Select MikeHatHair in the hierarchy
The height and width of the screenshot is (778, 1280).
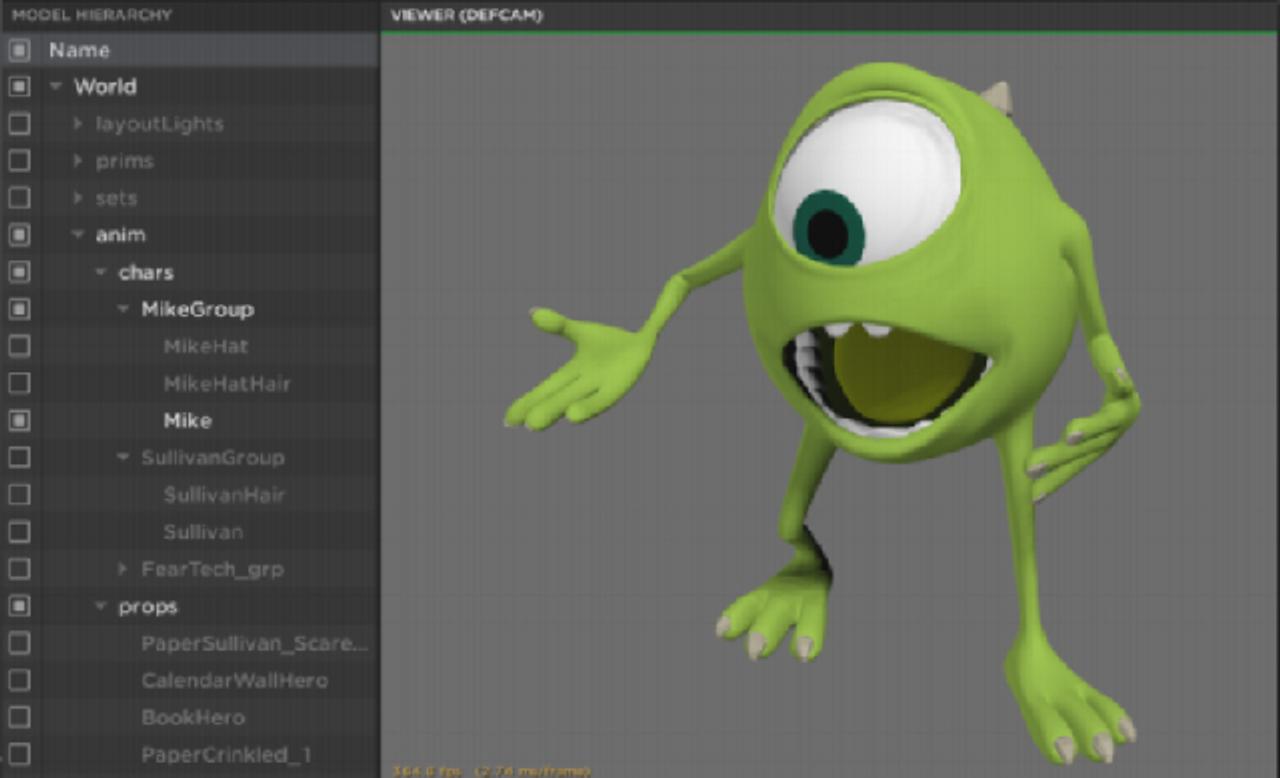click(227, 384)
